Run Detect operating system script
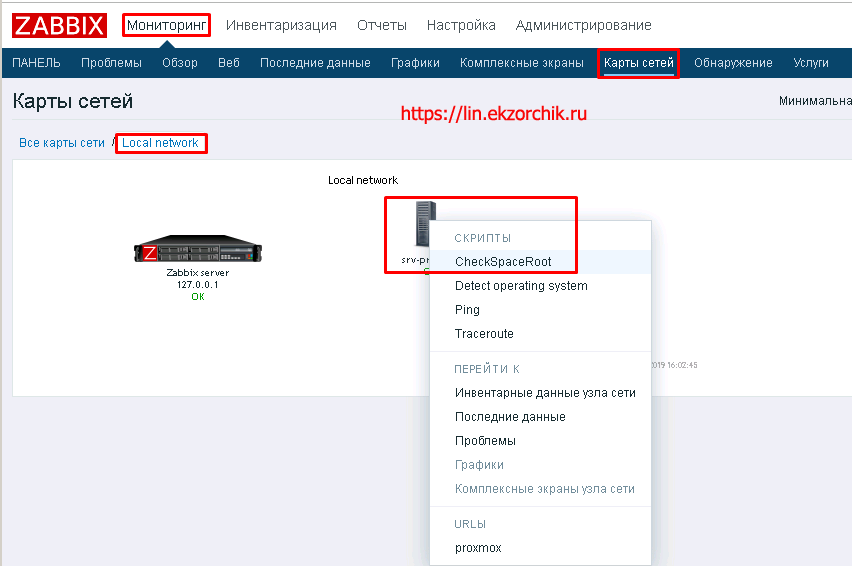The height and width of the screenshot is (566, 852). 521,286
